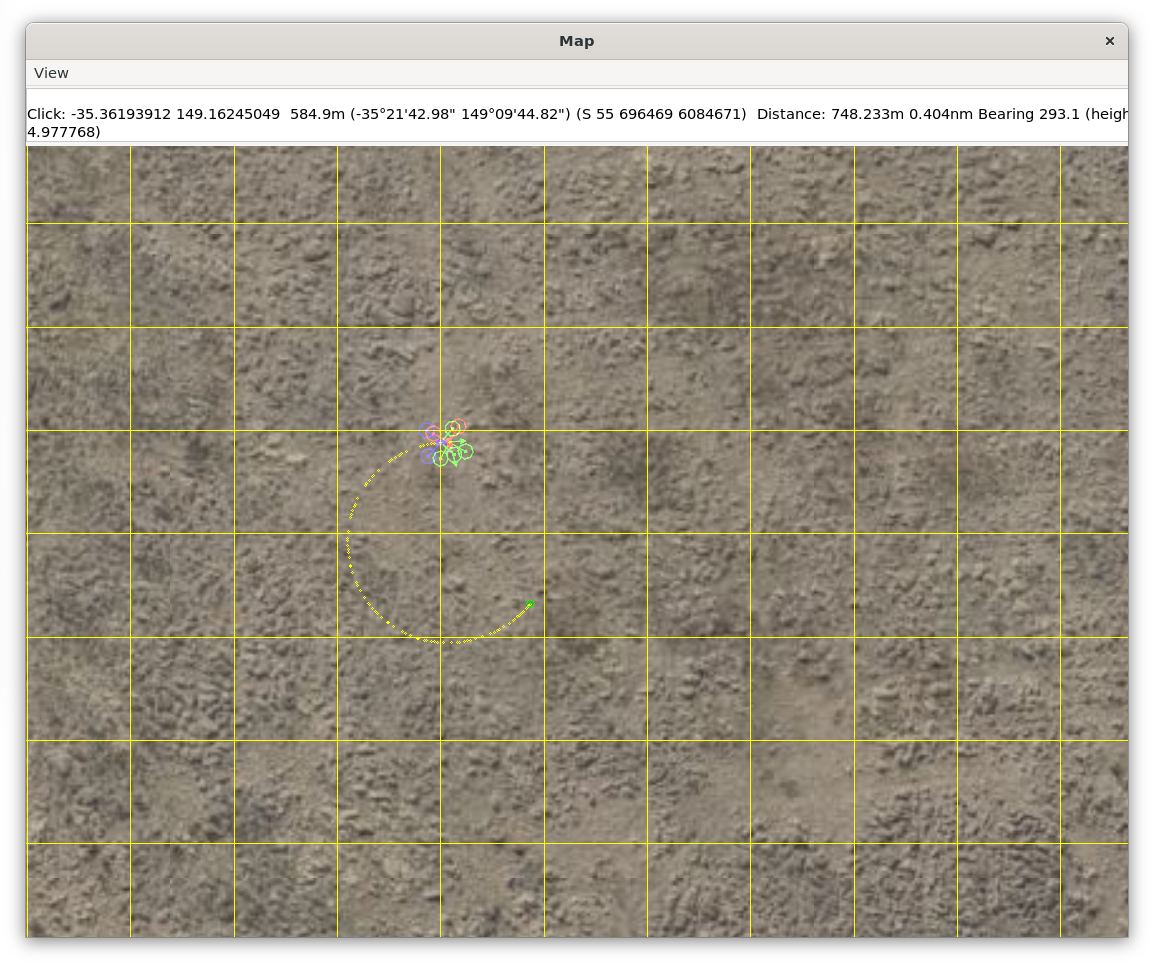Screen dimensions: 1153x966
Task: Select the blue vehicle body at cluster center
Action: [440, 443]
